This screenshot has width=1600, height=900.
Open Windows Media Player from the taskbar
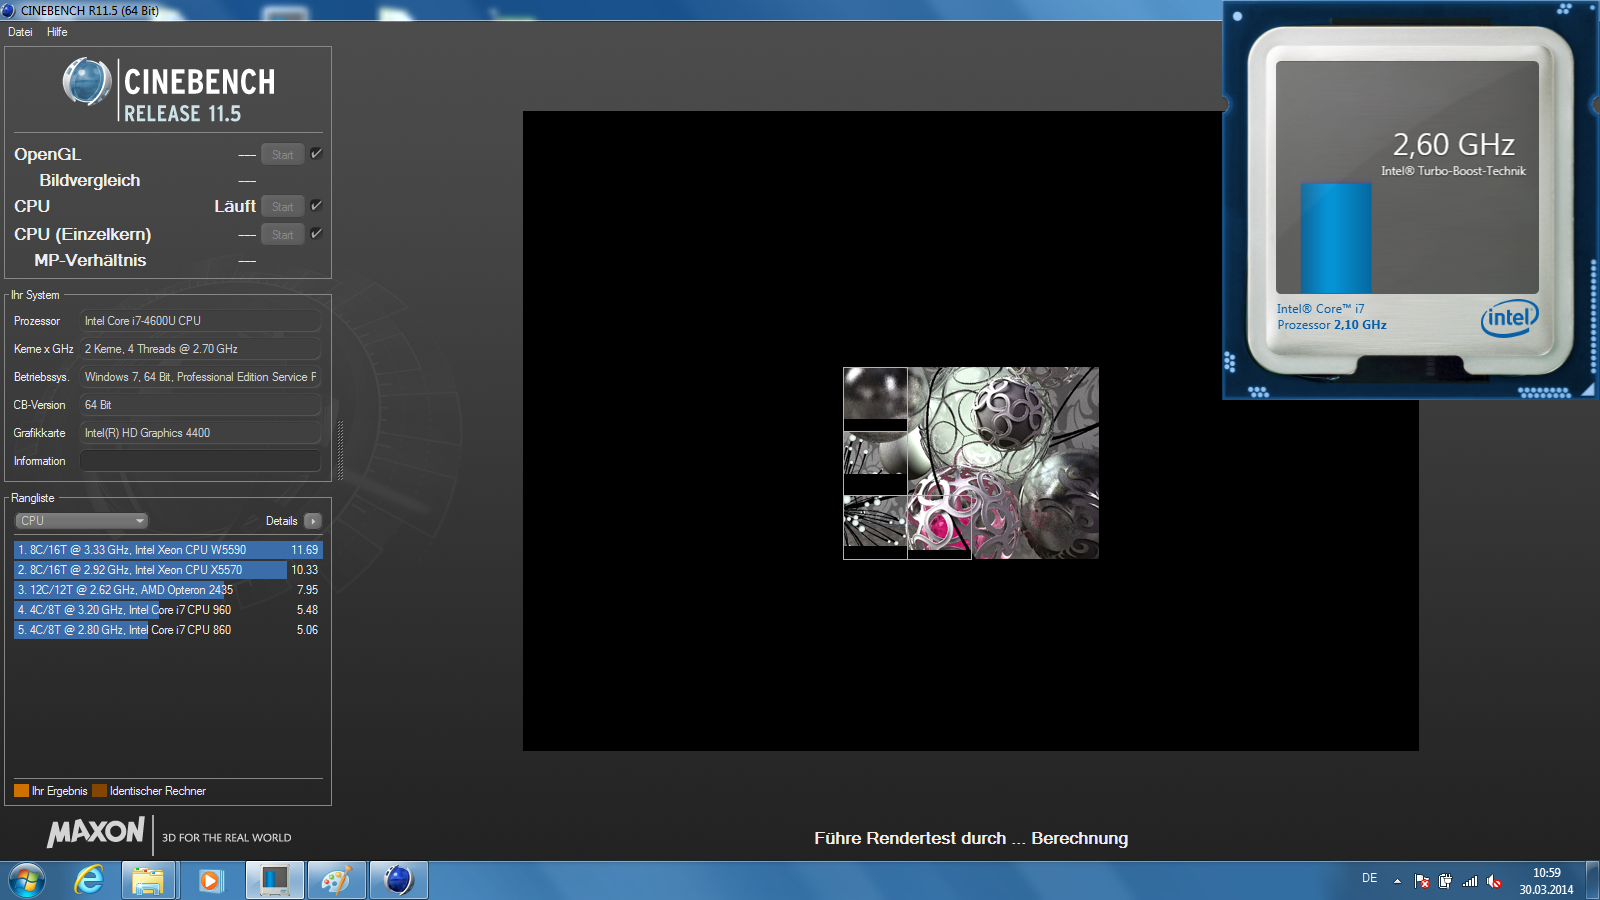210,881
